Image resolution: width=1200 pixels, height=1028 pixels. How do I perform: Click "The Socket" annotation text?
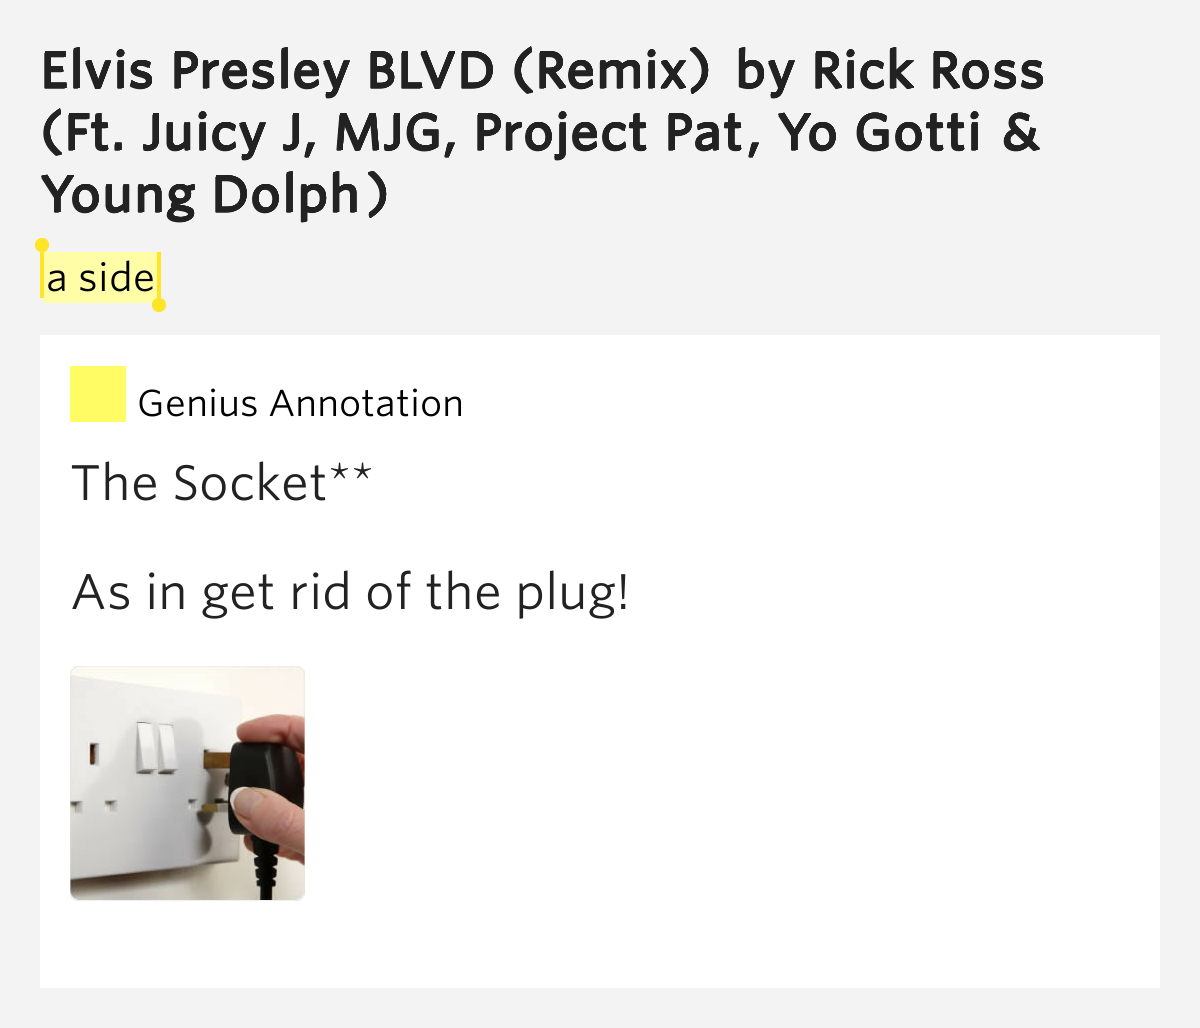pos(200,483)
